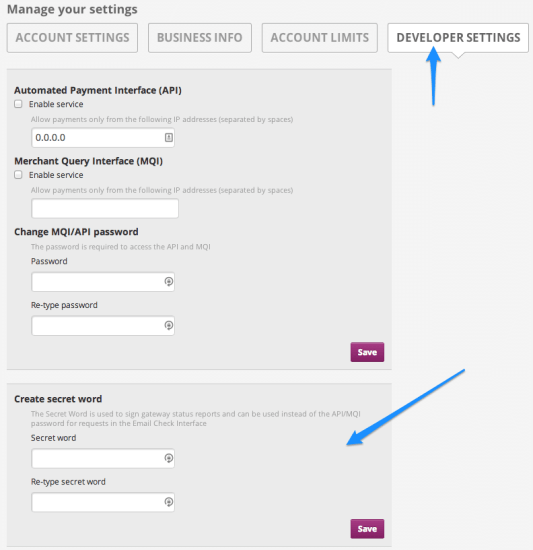Click the MQI allowed IP addresses field
This screenshot has height=550, width=533.
(x=105, y=208)
